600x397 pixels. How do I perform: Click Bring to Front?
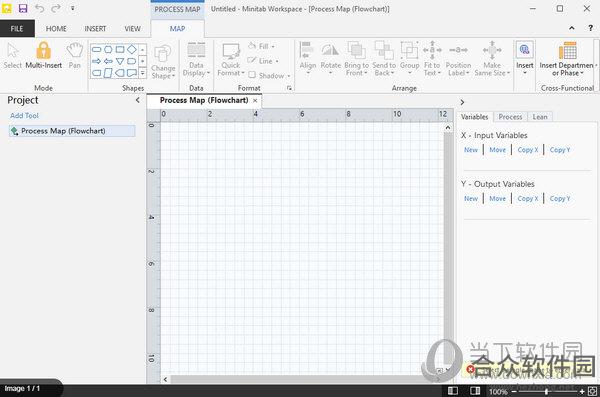(x=356, y=59)
